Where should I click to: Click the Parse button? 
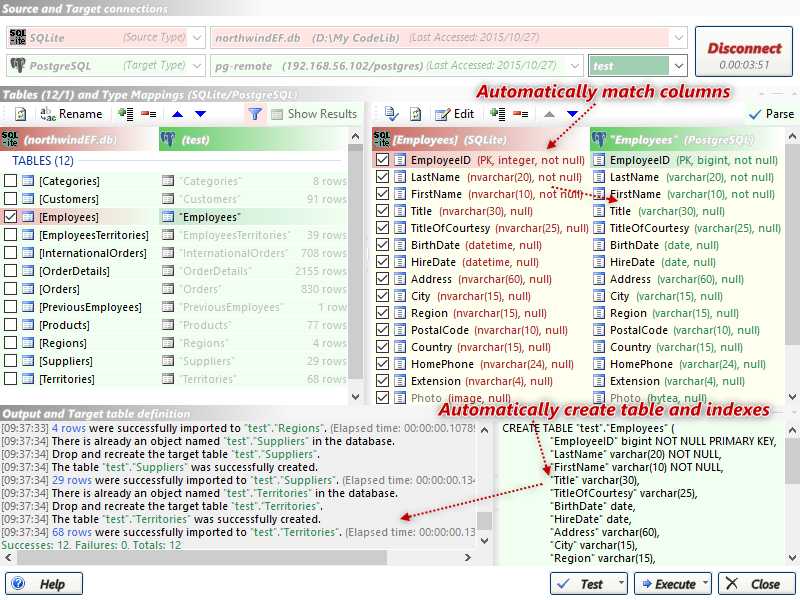(x=771, y=114)
